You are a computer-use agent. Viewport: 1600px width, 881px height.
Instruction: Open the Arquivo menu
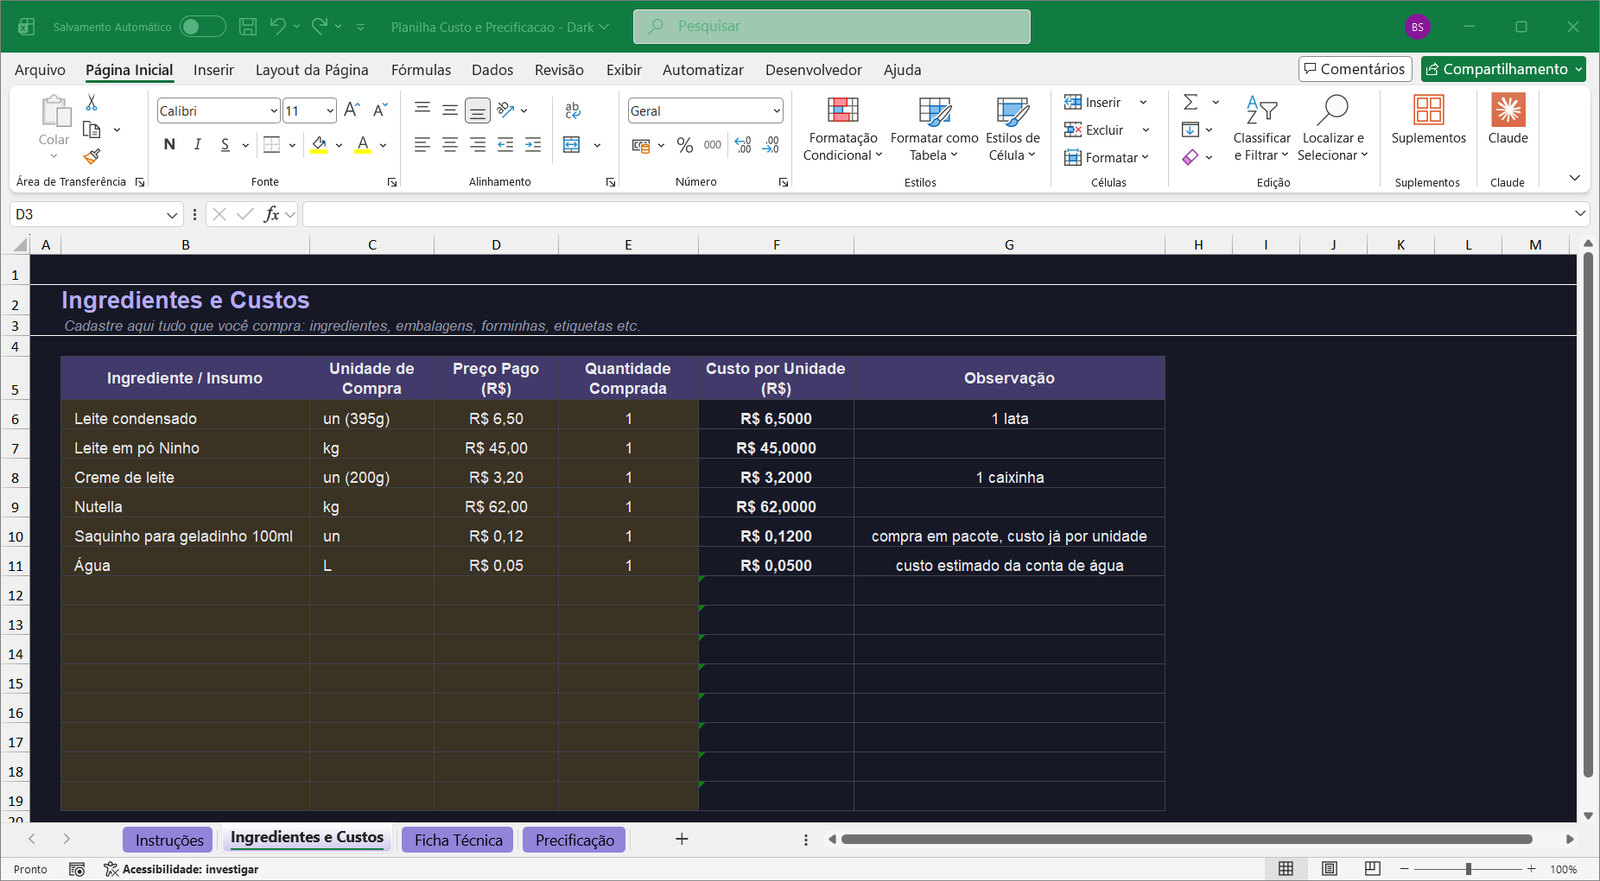pyautogui.click(x=40, y=70)
